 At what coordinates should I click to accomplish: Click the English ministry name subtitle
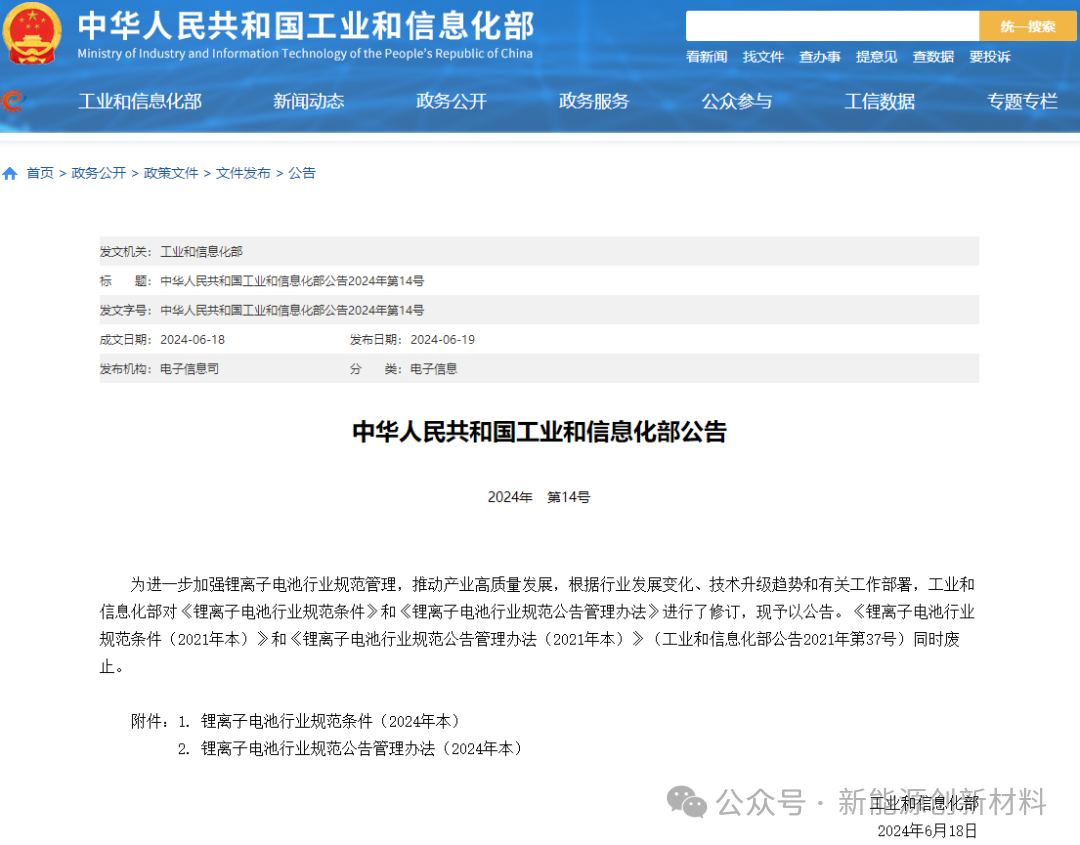[305, 54]
